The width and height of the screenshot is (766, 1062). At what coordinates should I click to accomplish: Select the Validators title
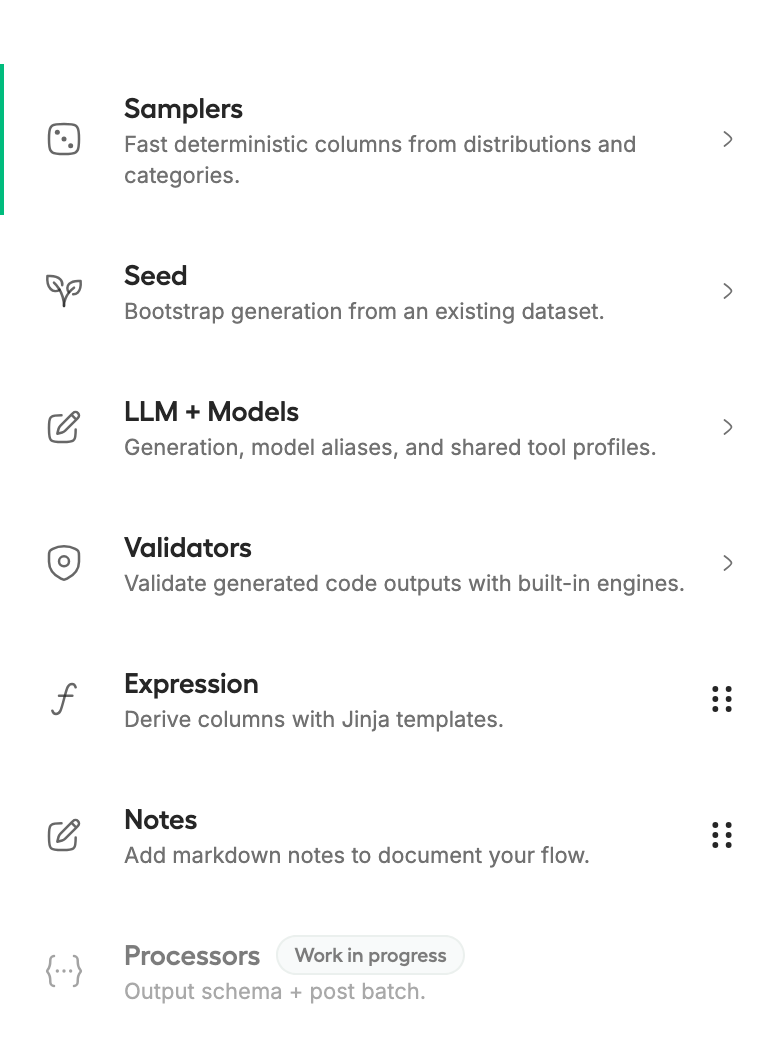pyautogui.click(x=188, y=548)
